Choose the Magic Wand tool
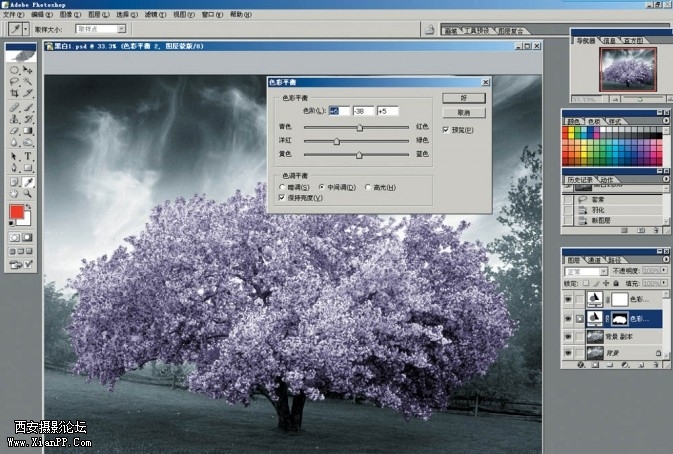The image size is (673, 454). 28,82
